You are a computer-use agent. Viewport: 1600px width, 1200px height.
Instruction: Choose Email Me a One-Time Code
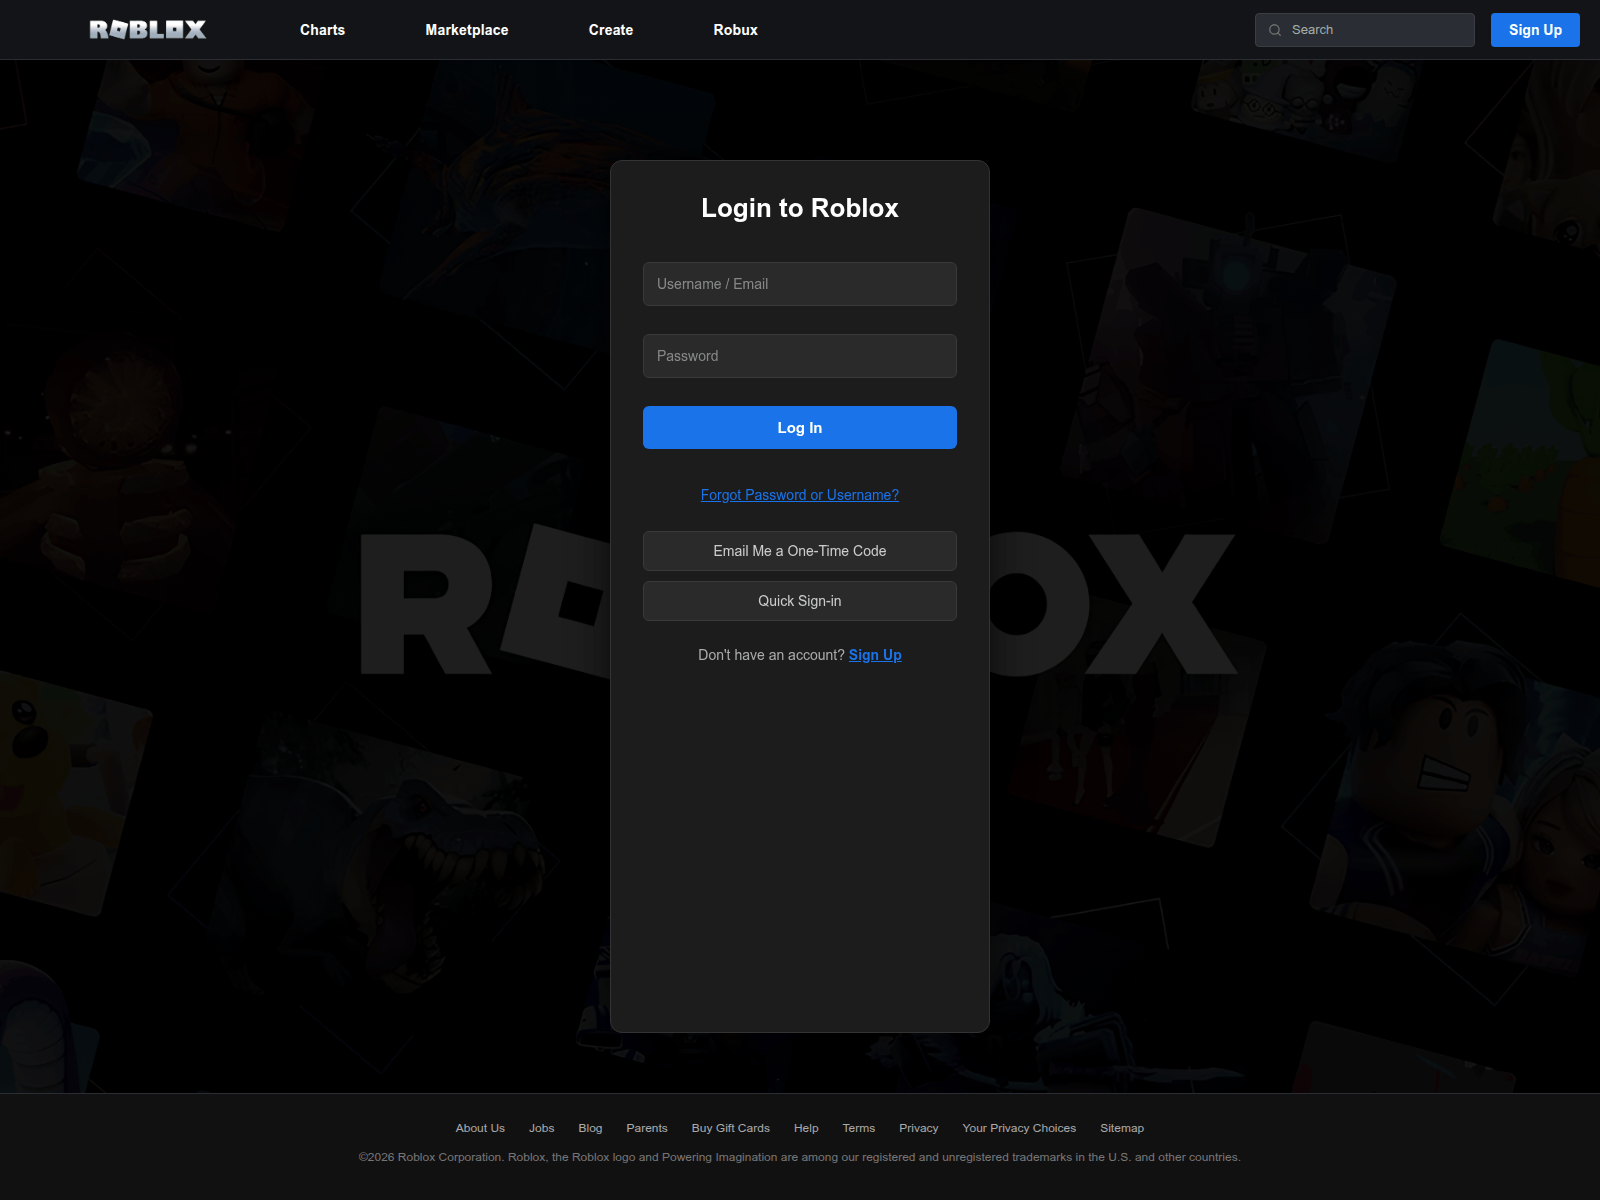coord(799,551)
